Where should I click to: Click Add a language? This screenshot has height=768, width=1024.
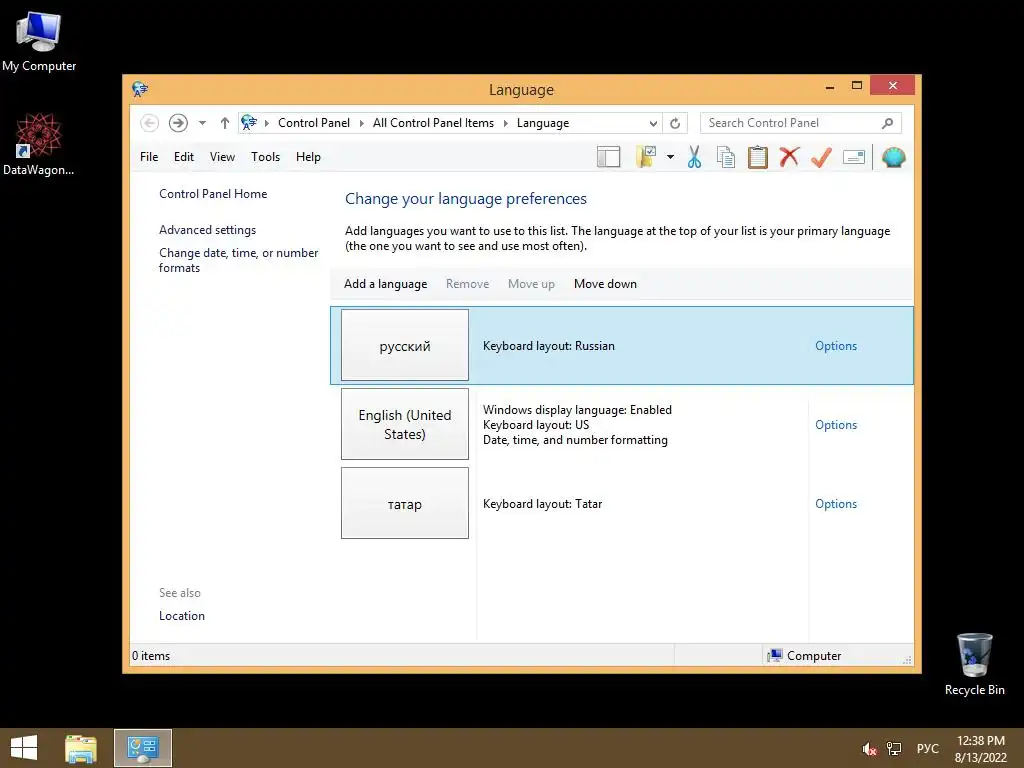point(385,284)
